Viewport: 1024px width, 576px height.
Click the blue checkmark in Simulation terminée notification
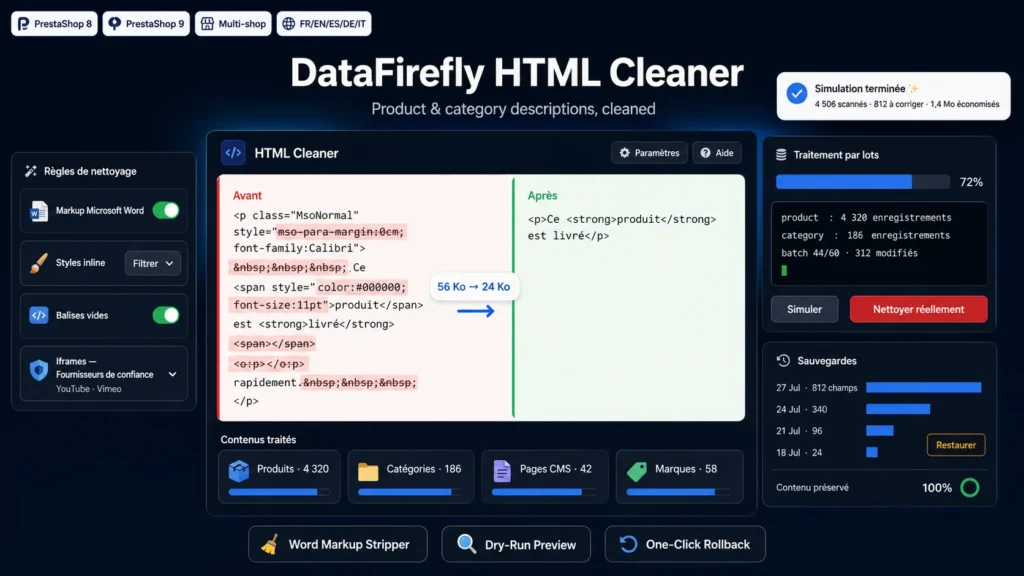[796, 93]
